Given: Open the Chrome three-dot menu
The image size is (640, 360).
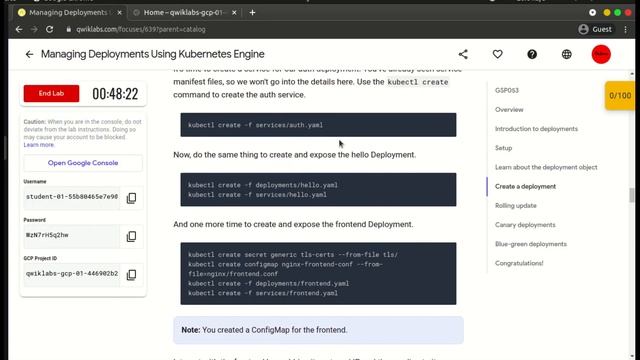Looking at the screenshot, I should pos(626,29).
